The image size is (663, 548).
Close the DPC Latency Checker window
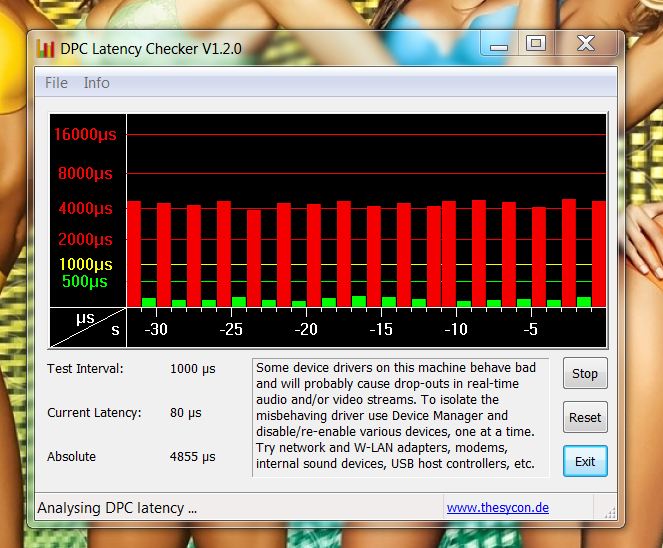(586, 44)
